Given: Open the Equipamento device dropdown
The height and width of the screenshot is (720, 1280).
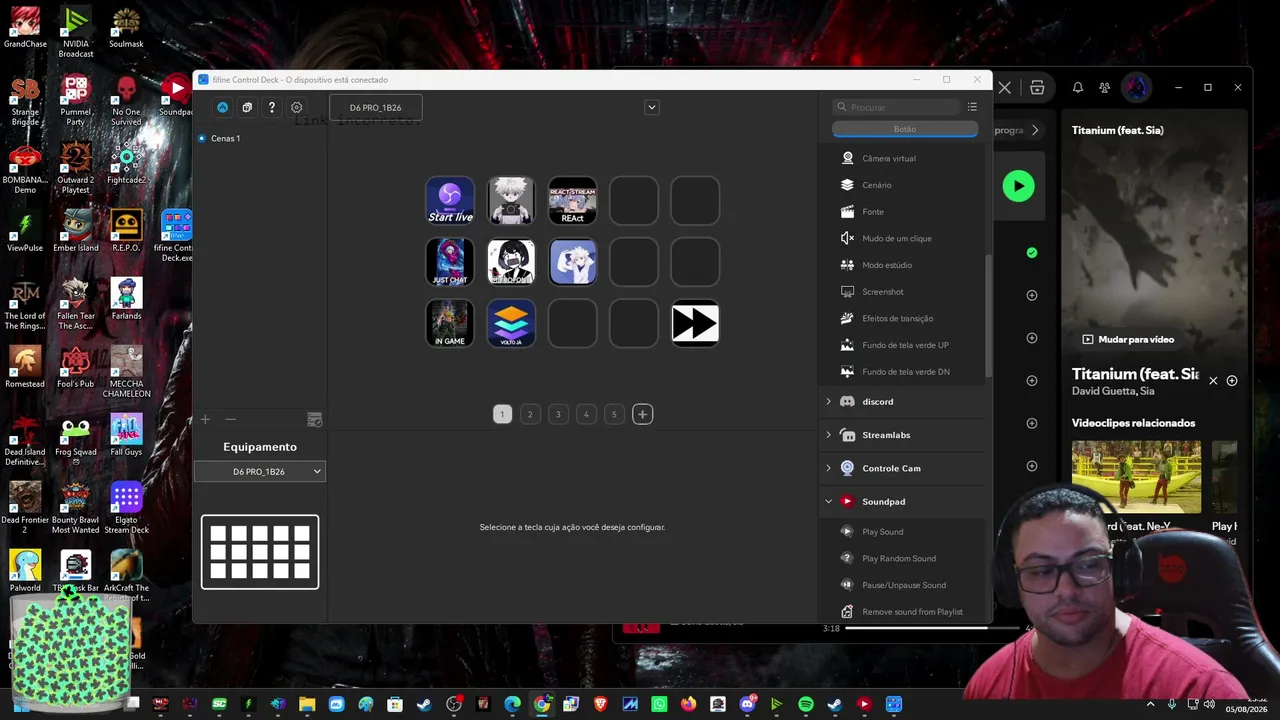Looking at the screenshot, I should (260, 471).
